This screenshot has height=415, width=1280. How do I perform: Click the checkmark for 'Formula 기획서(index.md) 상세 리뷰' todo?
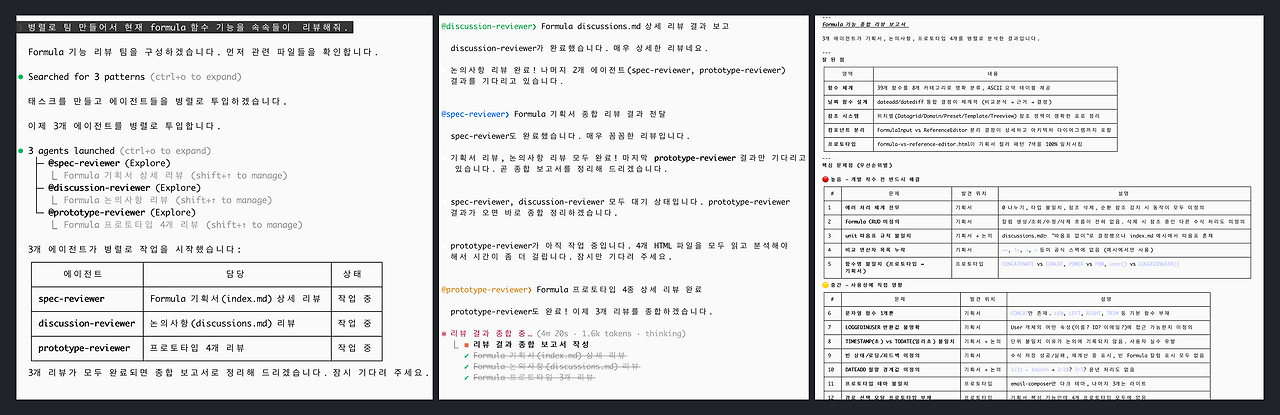coord(467,355)
